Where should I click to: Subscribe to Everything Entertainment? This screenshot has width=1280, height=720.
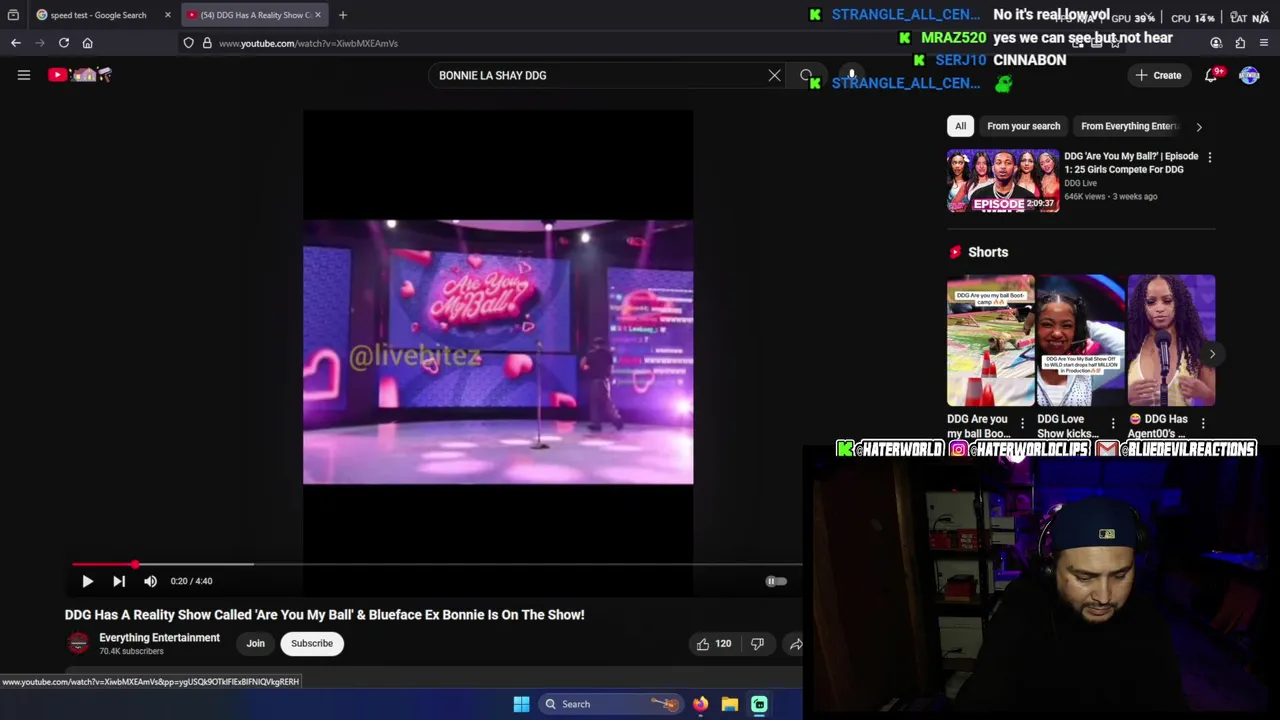pyautogui.click(x=312, y=643)
